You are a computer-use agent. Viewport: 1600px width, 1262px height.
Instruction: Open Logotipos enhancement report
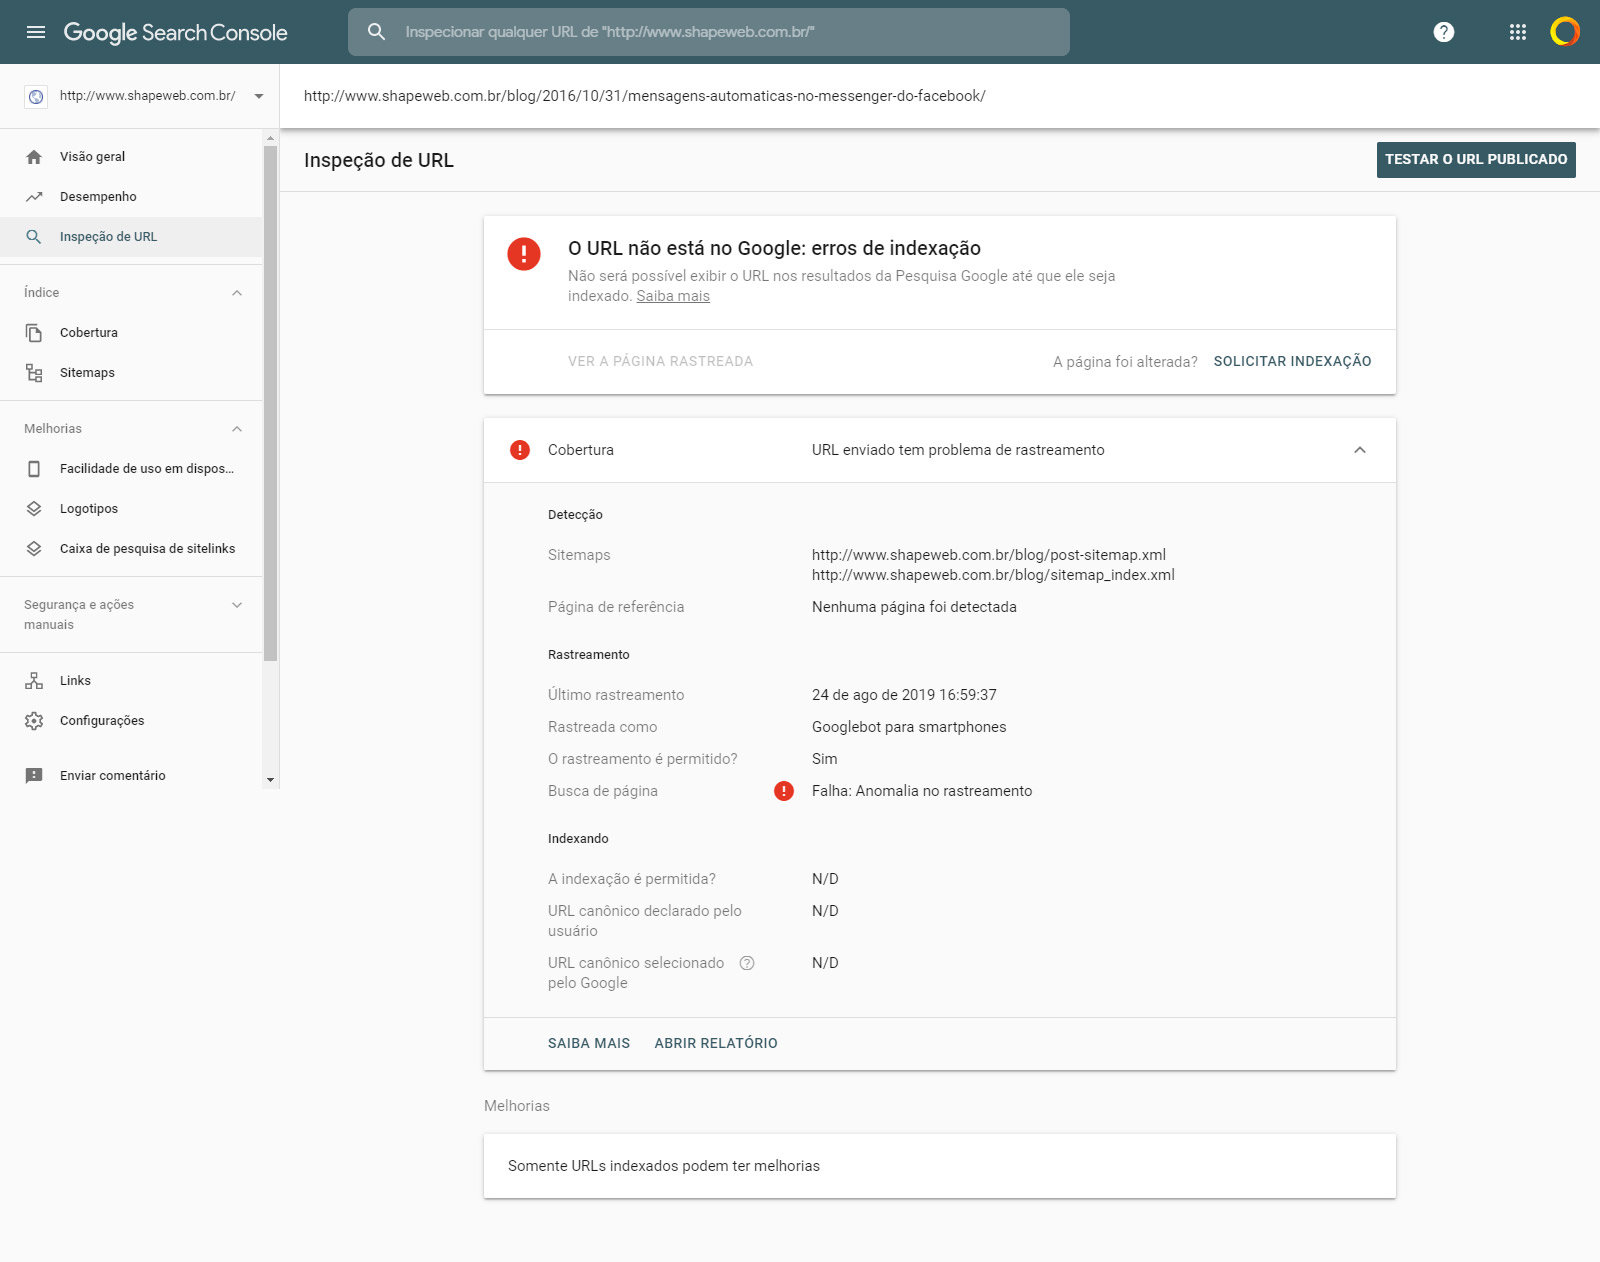(131, 509)
